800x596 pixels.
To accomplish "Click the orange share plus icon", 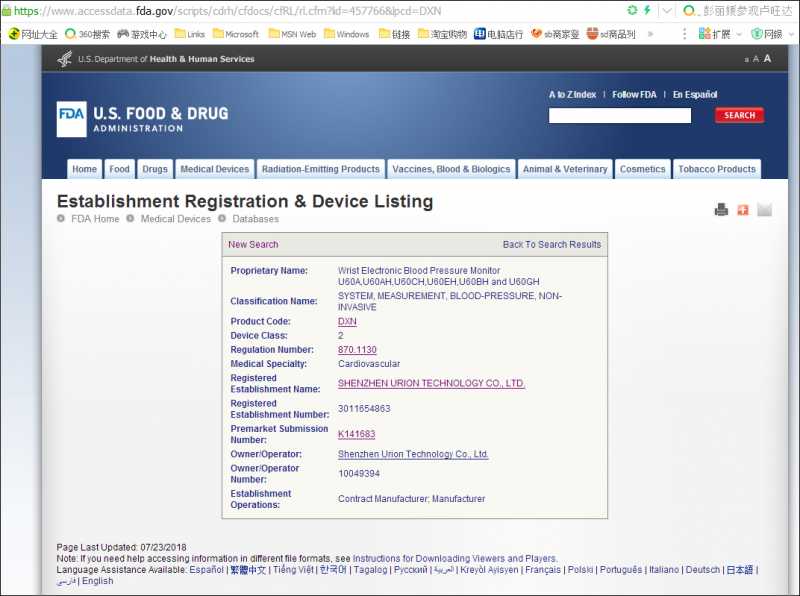I will (743, 209).
